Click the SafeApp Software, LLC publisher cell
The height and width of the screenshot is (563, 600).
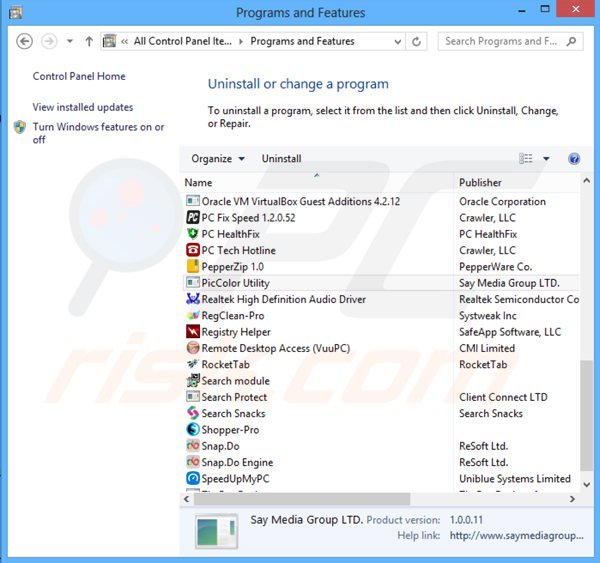(510, 332)
